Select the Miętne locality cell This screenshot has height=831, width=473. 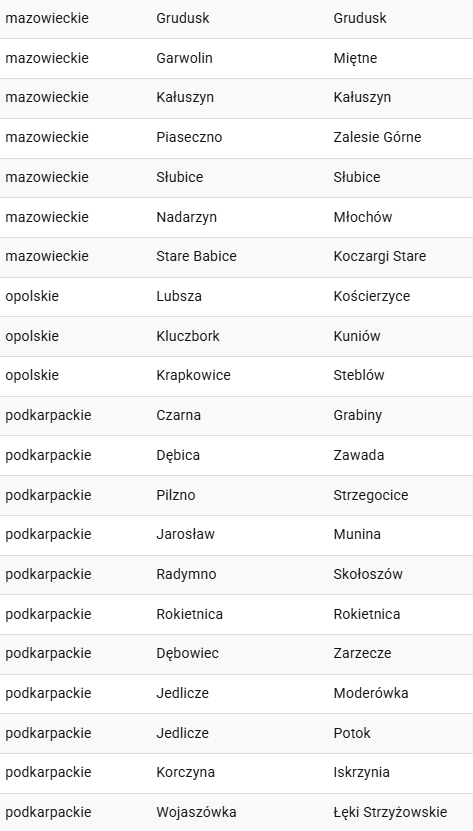(x=355, y=58)
